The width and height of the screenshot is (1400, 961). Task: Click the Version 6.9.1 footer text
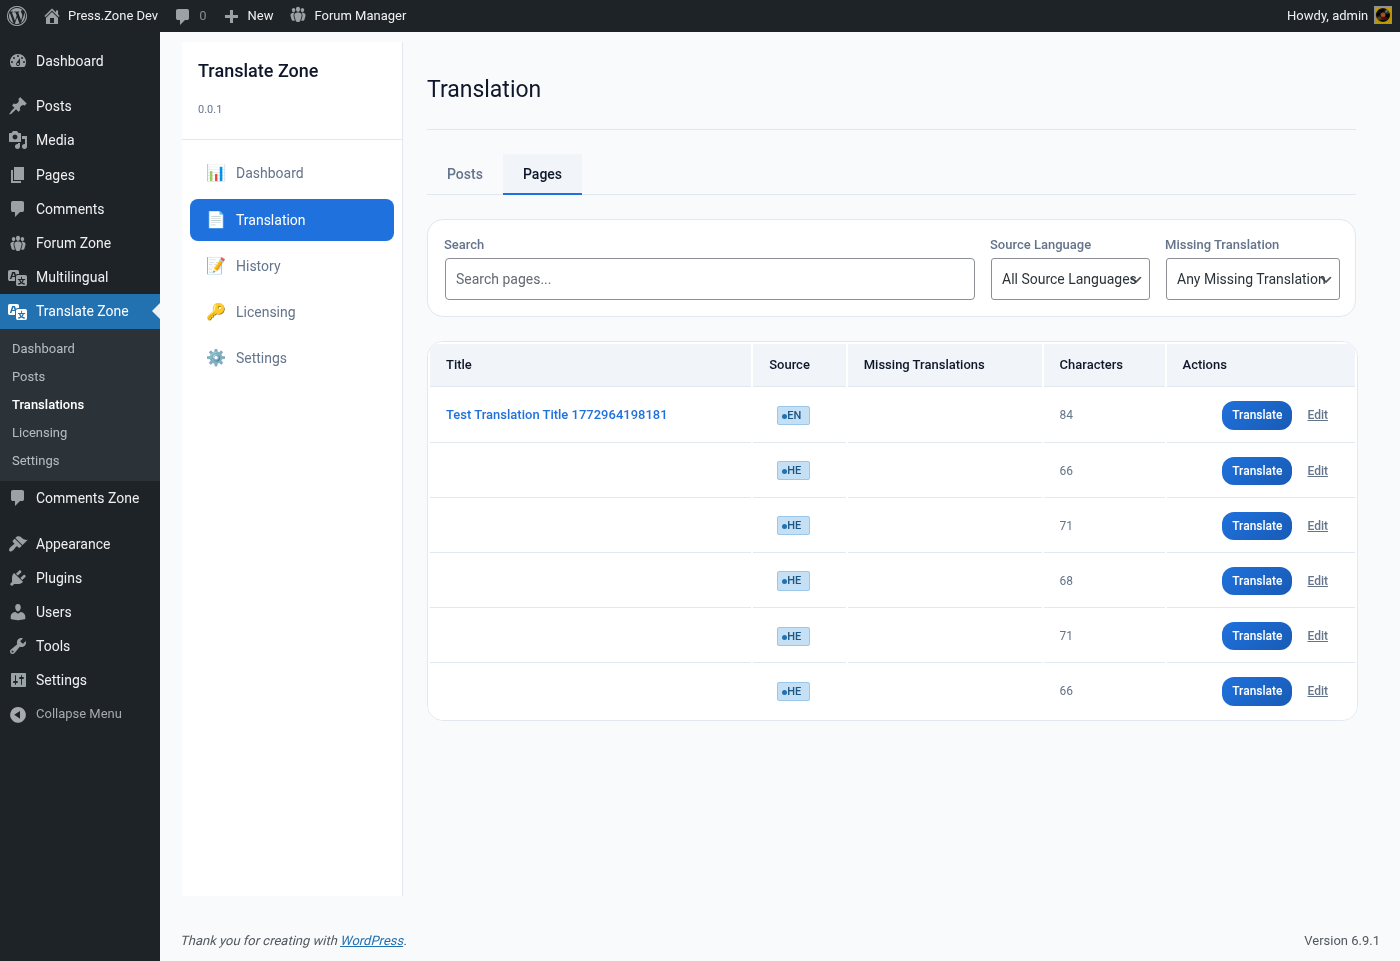point(1341,941)
